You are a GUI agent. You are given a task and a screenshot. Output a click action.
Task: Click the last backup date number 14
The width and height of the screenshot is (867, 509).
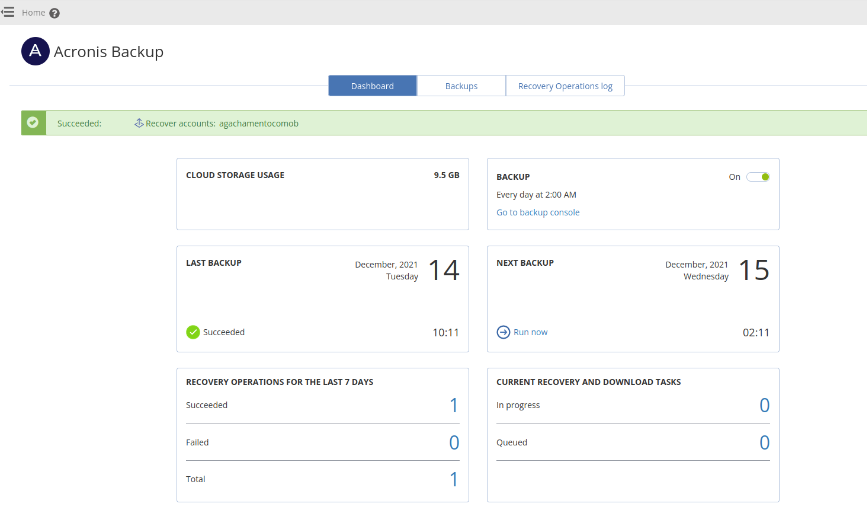pyautogui.click(x=444, y=270)
